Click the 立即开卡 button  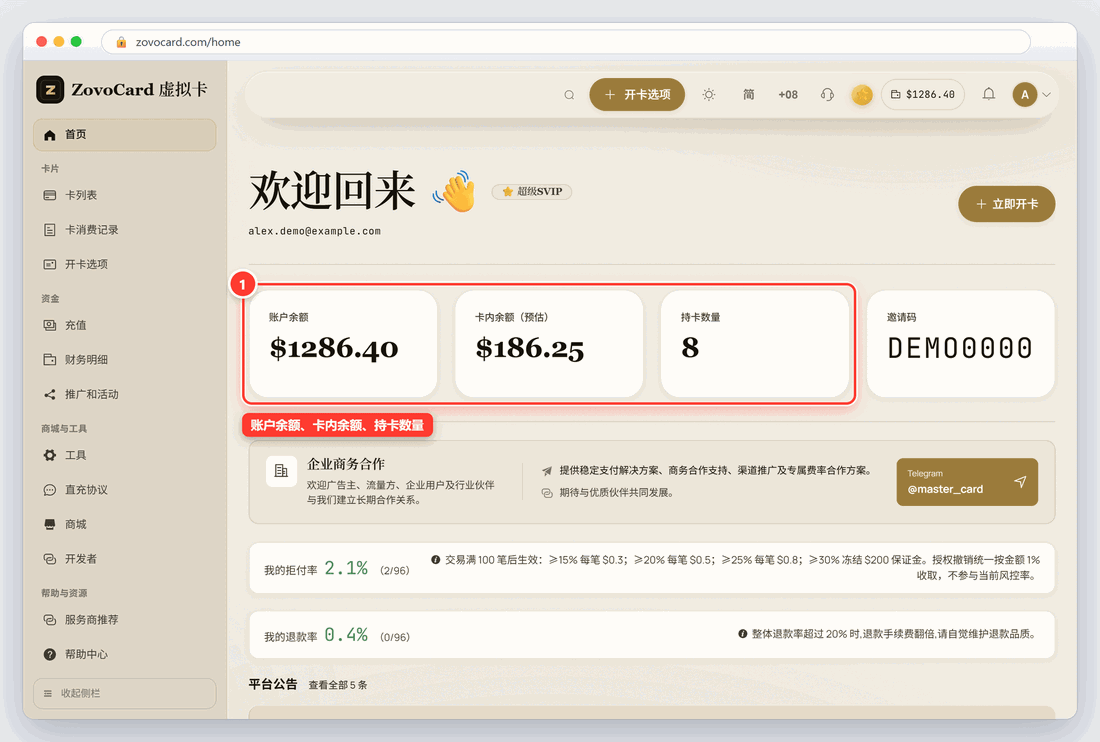(1007, 204)
